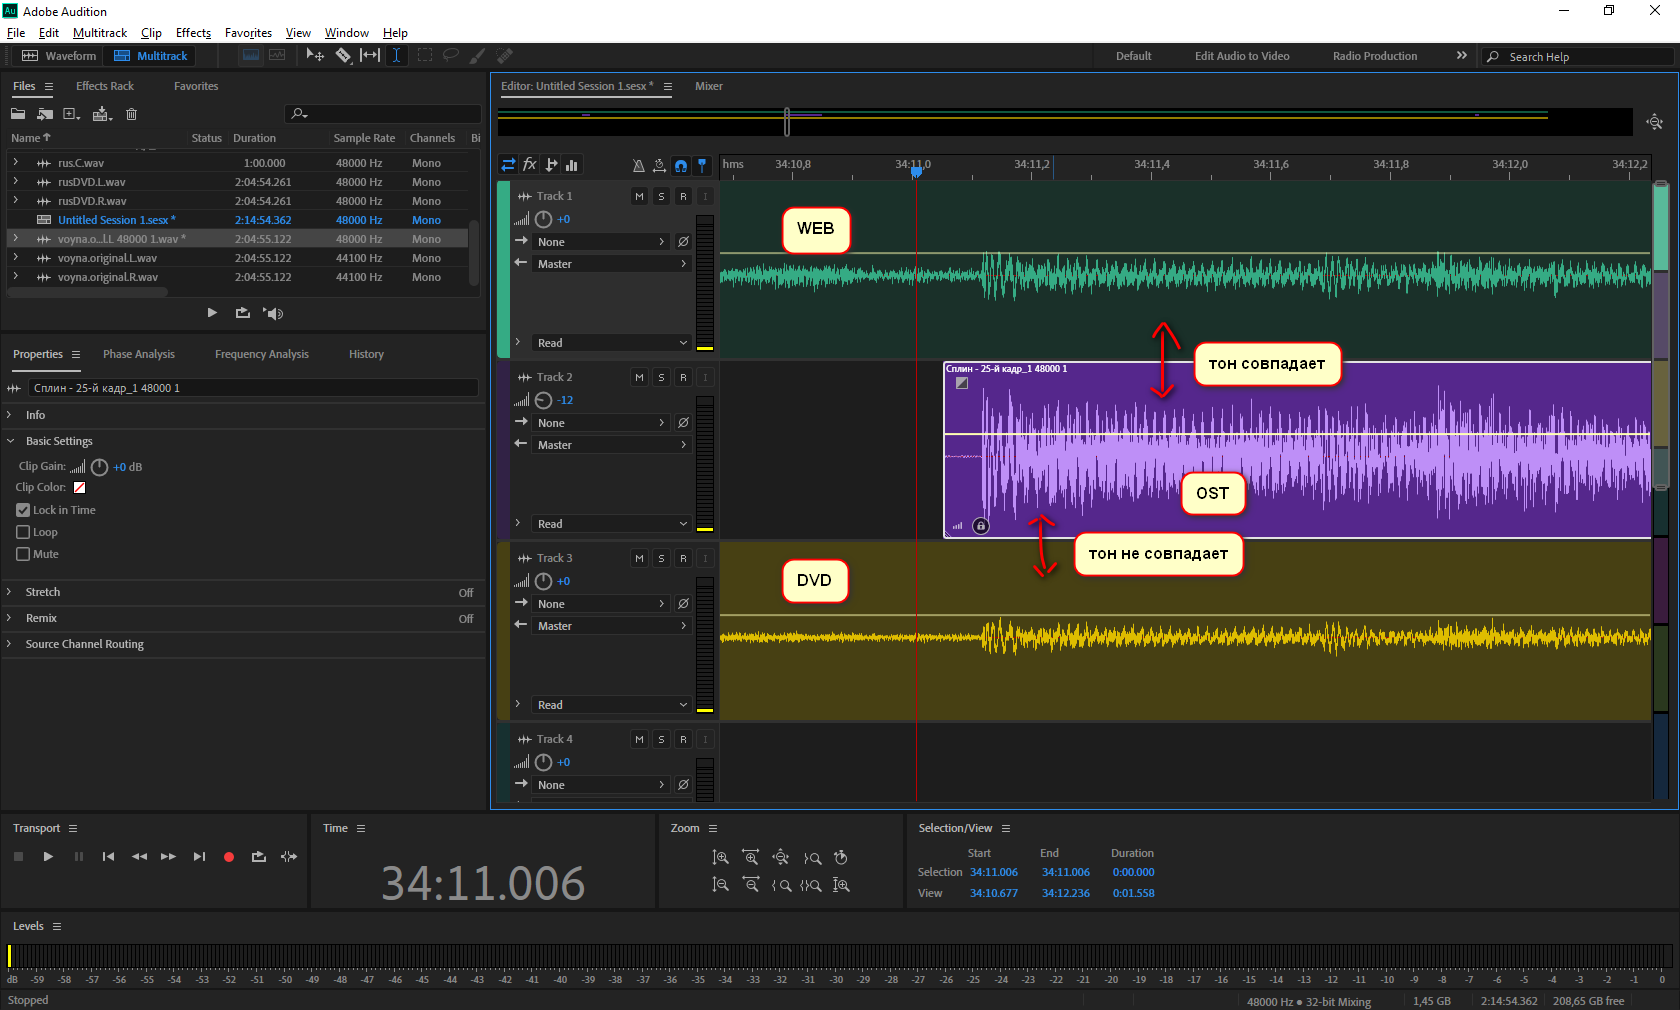
Task: Open Track 2 Master output dropdown
Action: (x=612, y=445)
